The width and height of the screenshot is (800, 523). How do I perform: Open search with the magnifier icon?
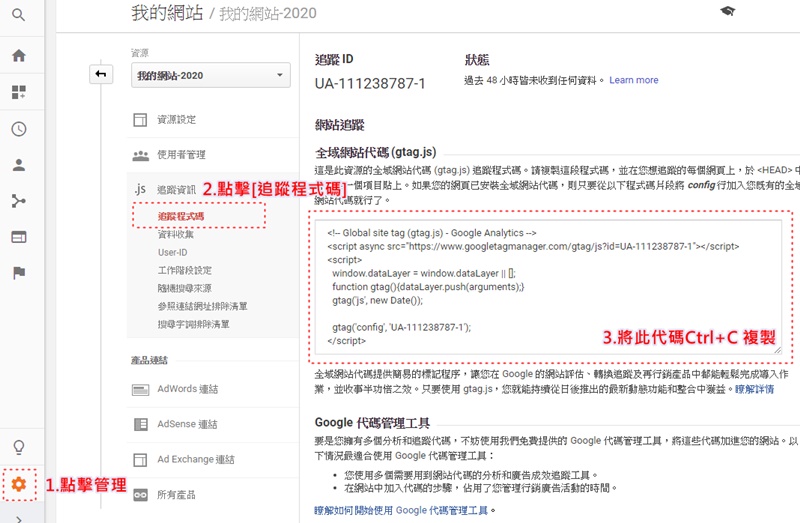pos(18,15)
